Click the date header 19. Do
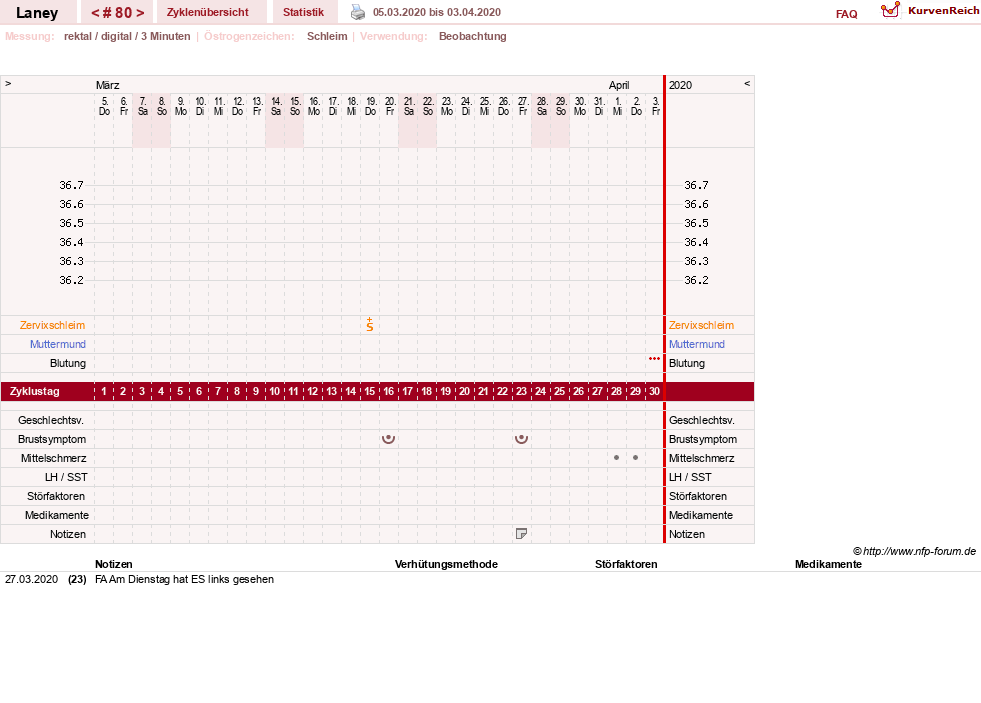Image resolution: width=981 pixels, height=703 pixels. 370,106
